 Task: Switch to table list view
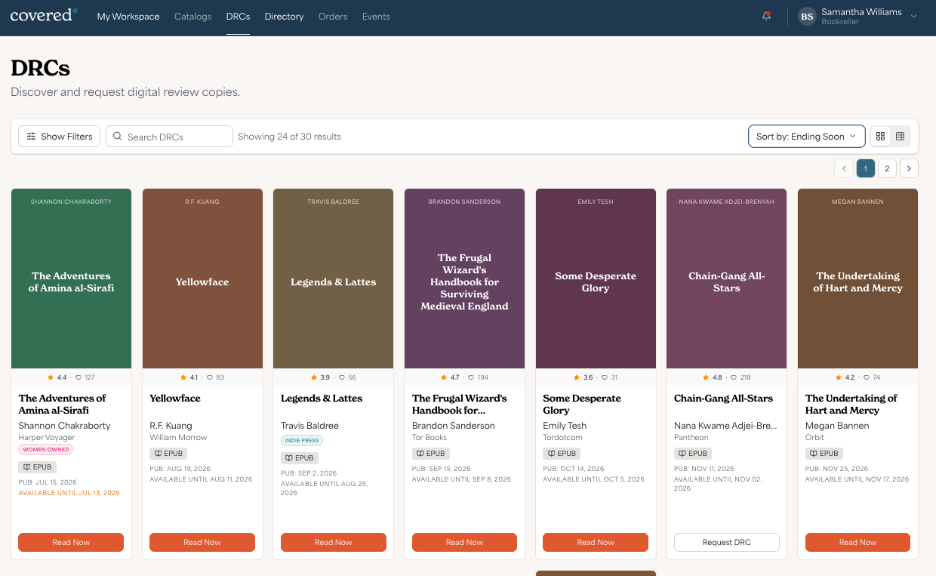pyautogui.click(x=900, y=136)
